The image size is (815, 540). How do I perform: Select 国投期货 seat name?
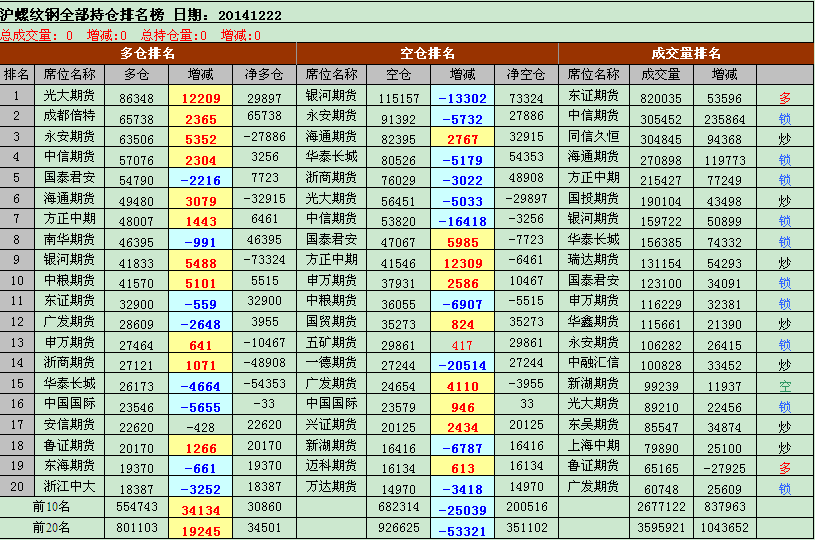[593, 199]
